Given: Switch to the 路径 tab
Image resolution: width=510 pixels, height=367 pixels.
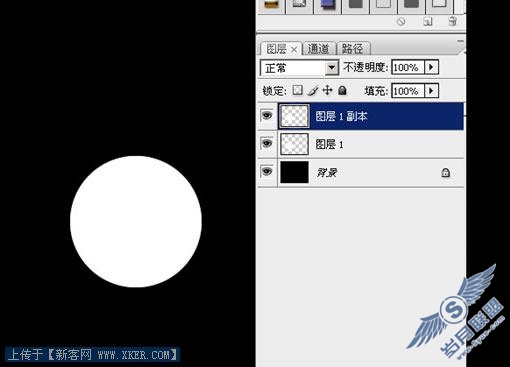Looking at the screenshot, I should [x=353, y=49].
